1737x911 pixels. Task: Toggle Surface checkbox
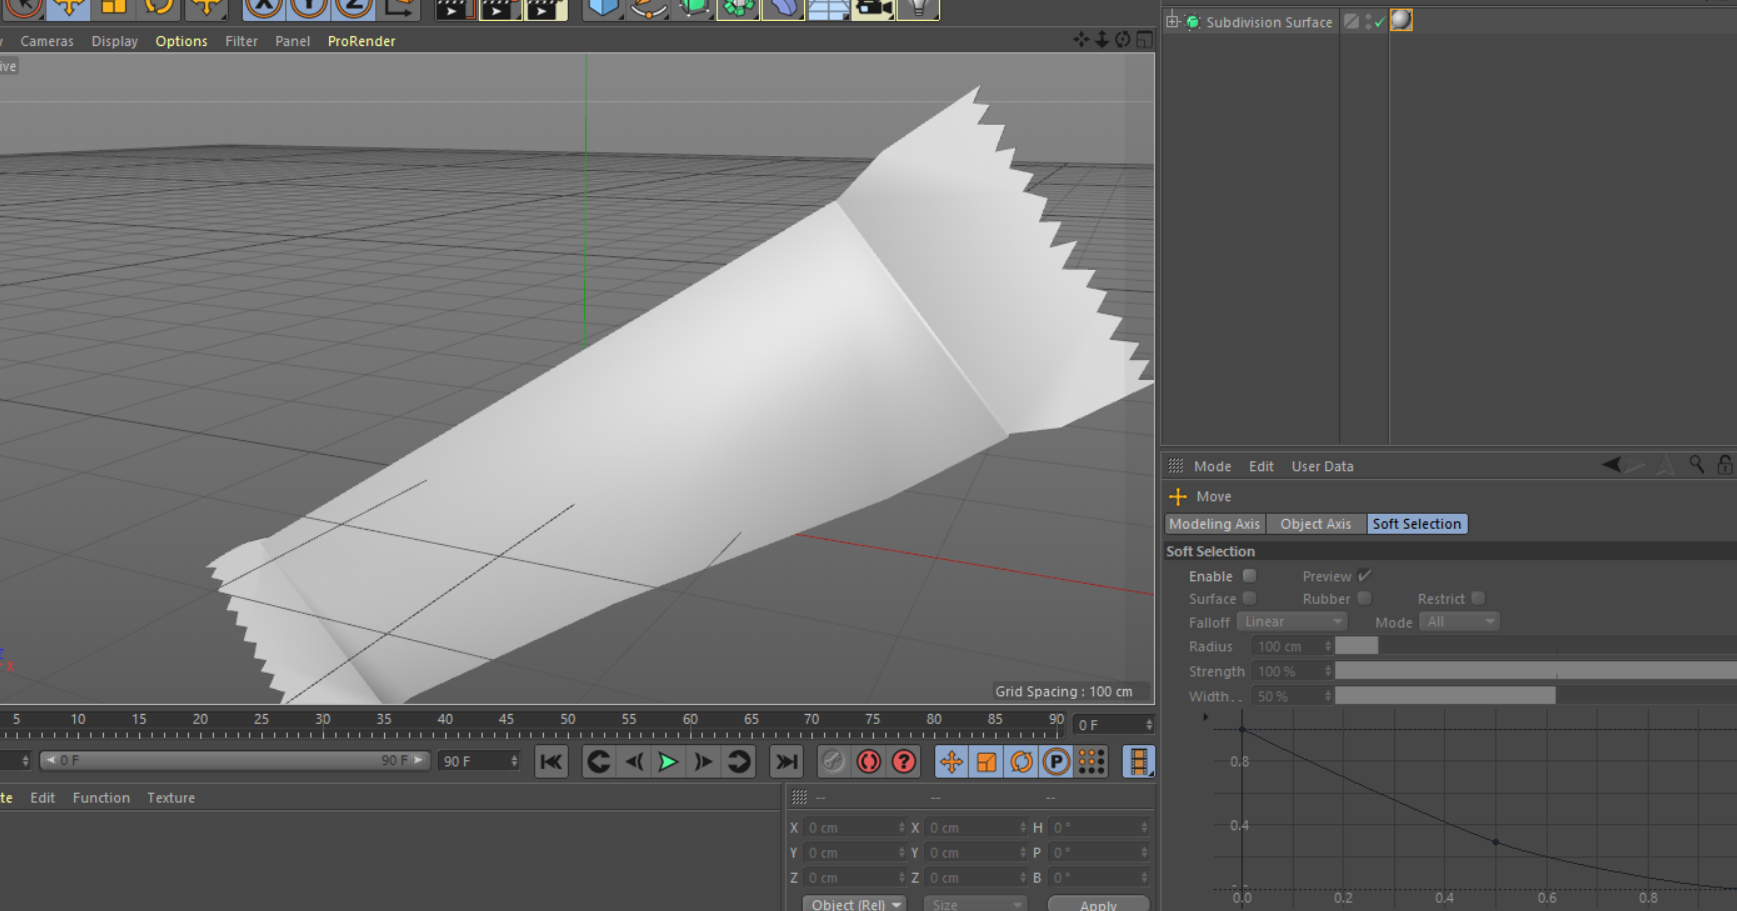pyautogui.click(x=1249, y=598)
